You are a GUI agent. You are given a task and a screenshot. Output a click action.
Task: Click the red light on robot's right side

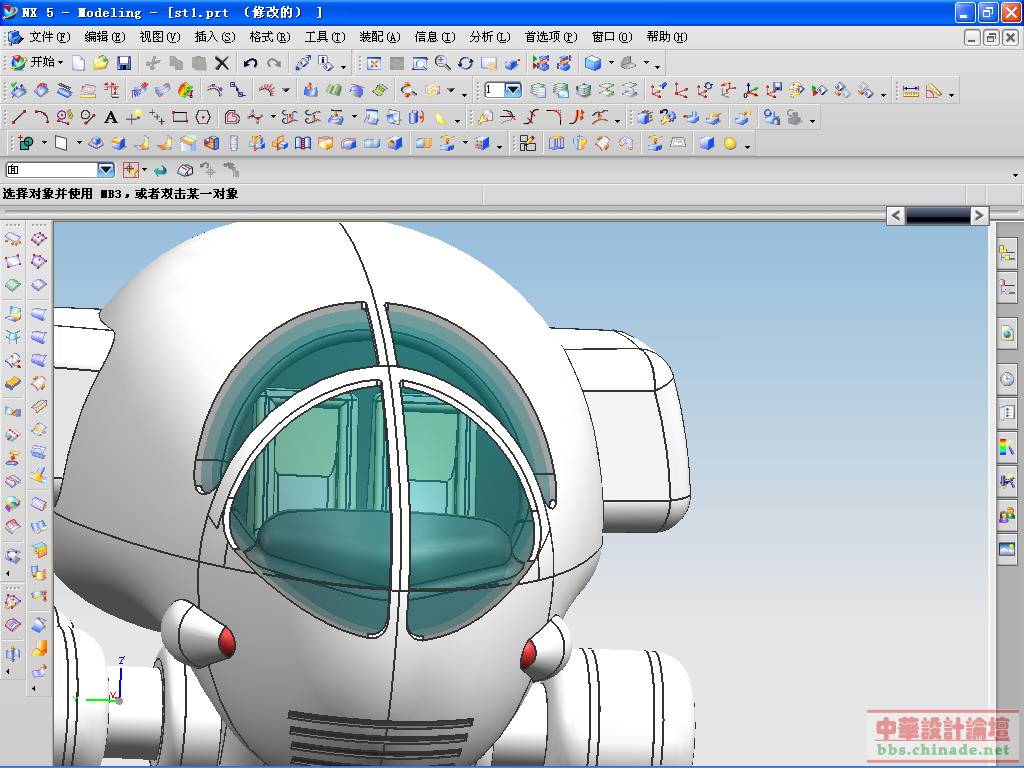tap(528, 656)
